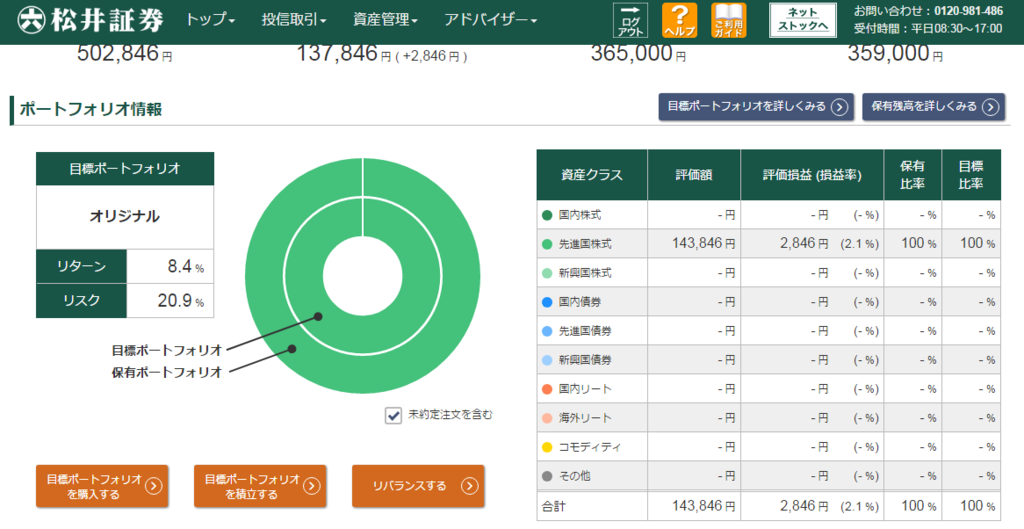Click arrow icon on 目標ポートフォリオを詳しくみる
The width and height of the screenshot is (1024, 529).
pyautogui.click(x=839, y=106)
